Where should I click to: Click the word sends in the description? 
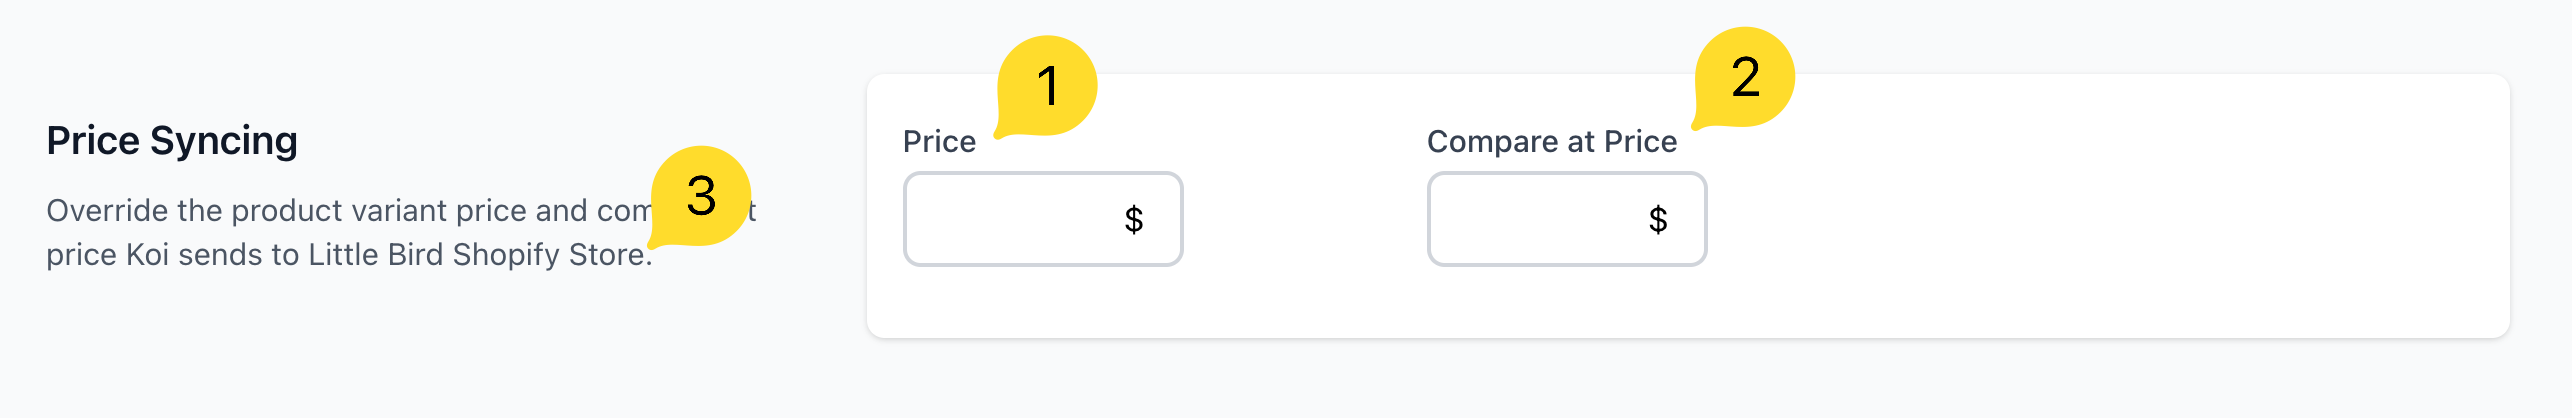[213, 255]
